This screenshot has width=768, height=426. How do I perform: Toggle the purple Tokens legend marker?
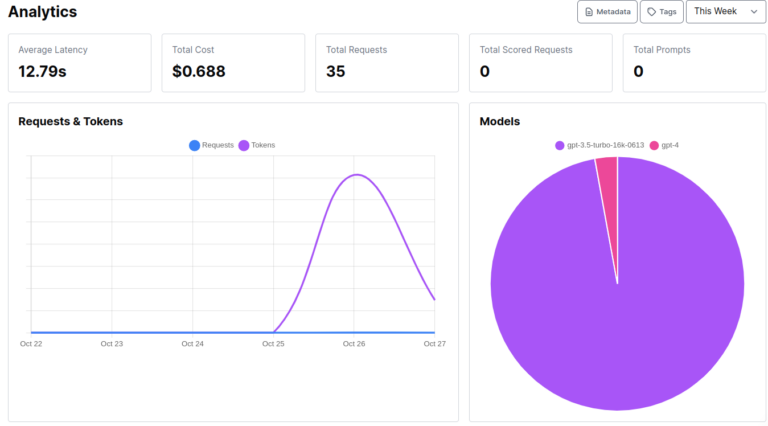[x=244, y=145]
